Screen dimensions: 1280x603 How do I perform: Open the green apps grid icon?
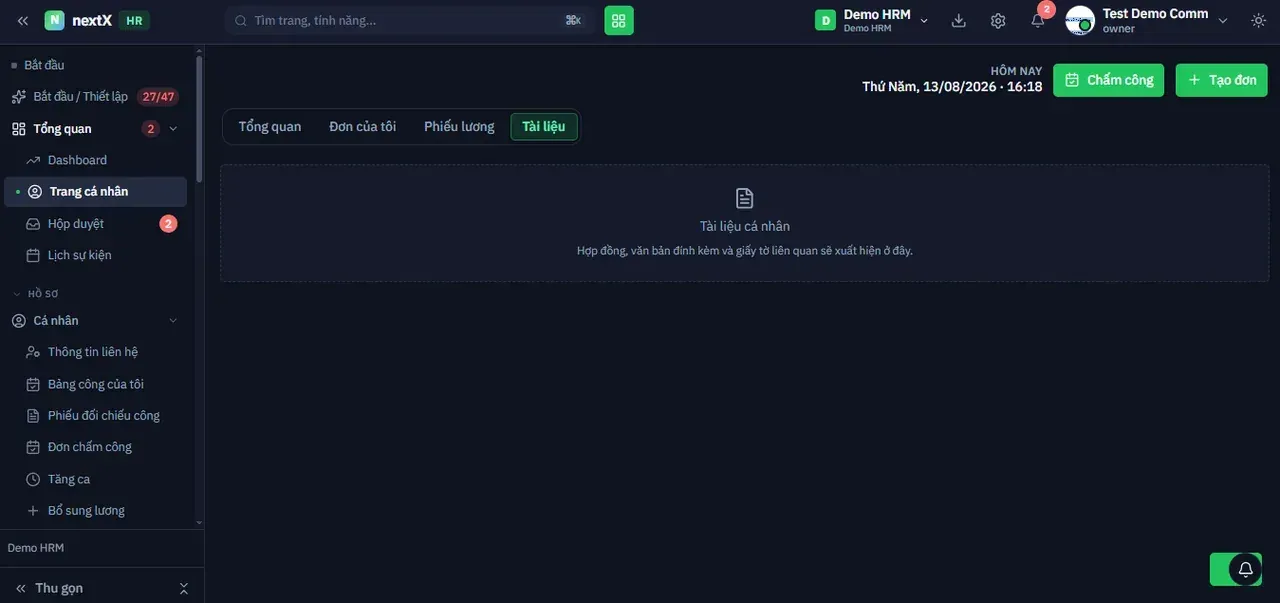(619, 20)
